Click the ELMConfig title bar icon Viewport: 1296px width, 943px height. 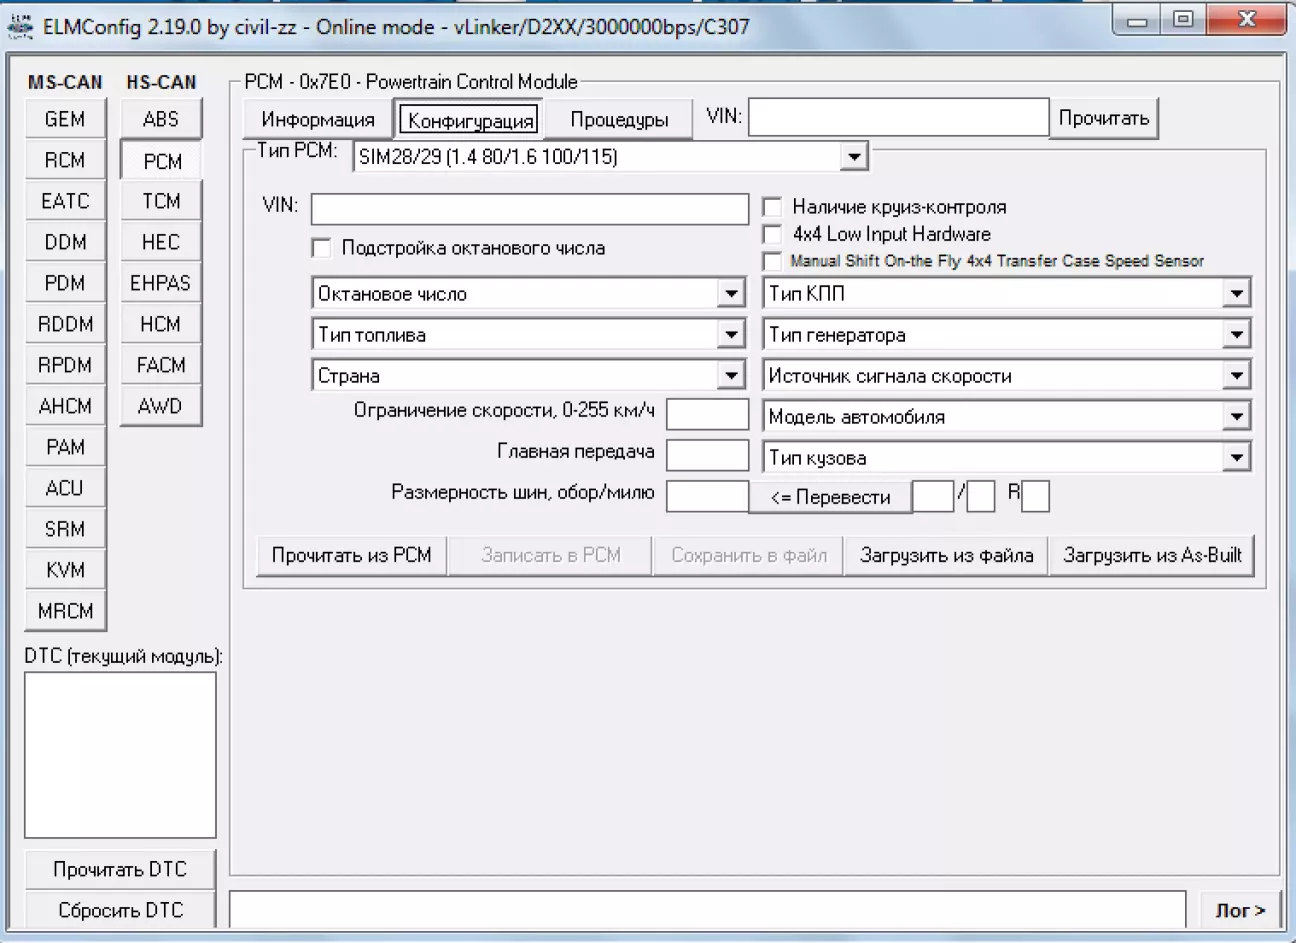point(19,26)
